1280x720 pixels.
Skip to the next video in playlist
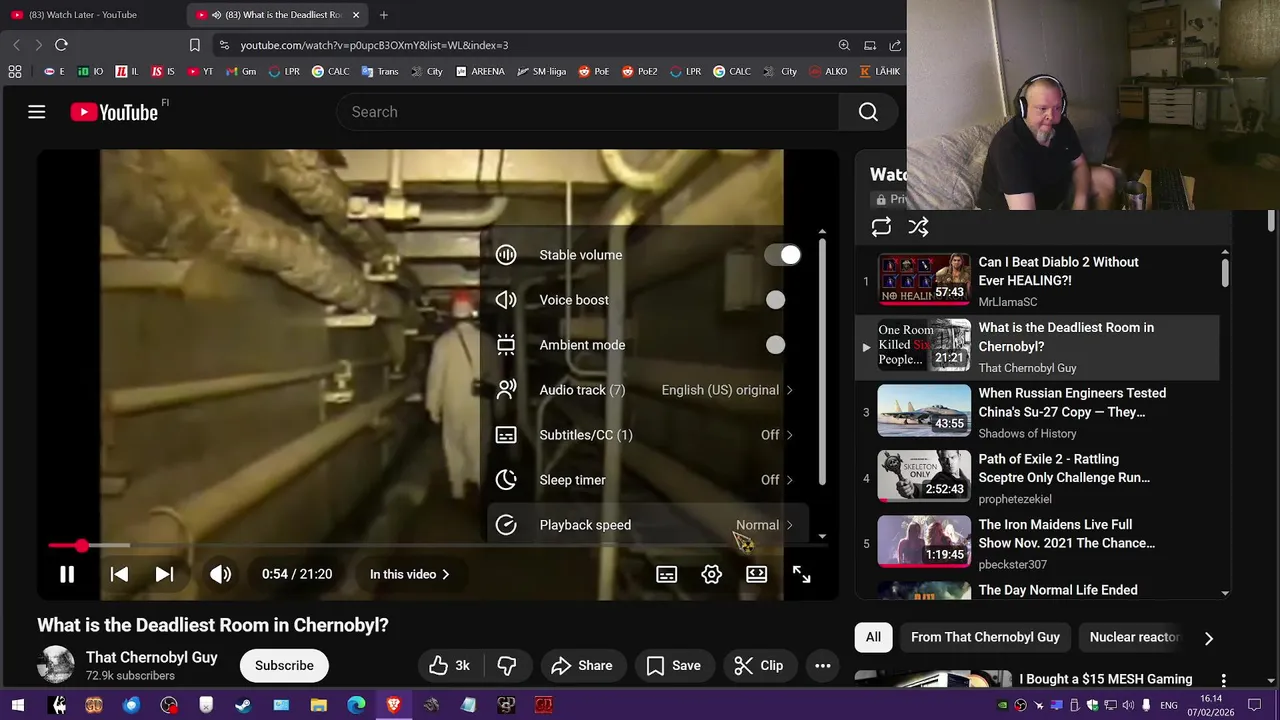(165, 574)
